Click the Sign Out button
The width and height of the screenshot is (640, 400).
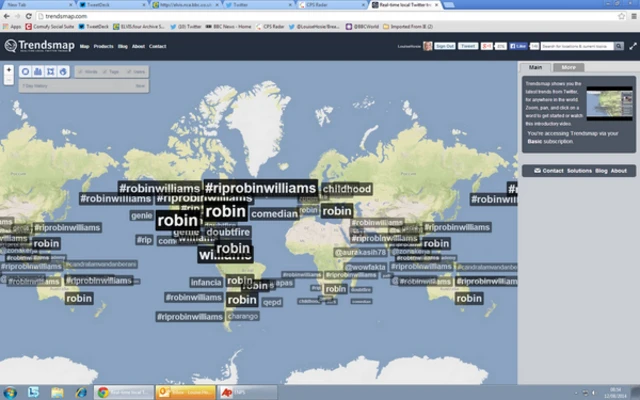pyautogui.click(x=445, y=46)
